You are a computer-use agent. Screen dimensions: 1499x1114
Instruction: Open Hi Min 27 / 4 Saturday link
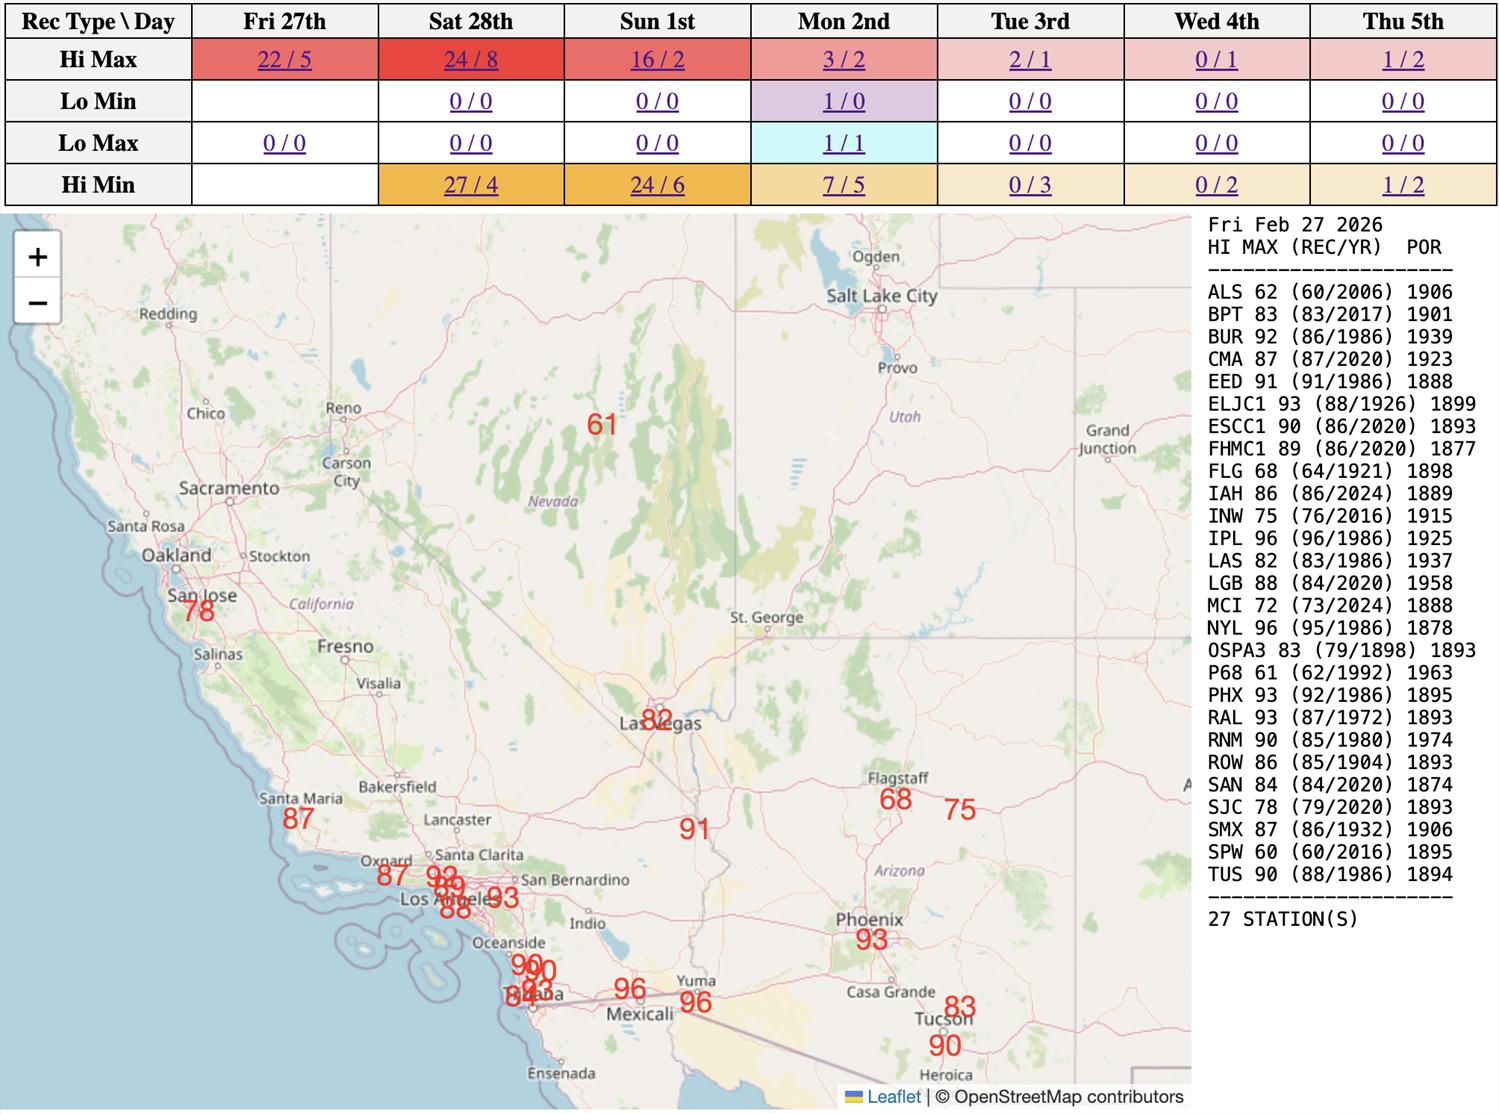click(x=471, y=186)
